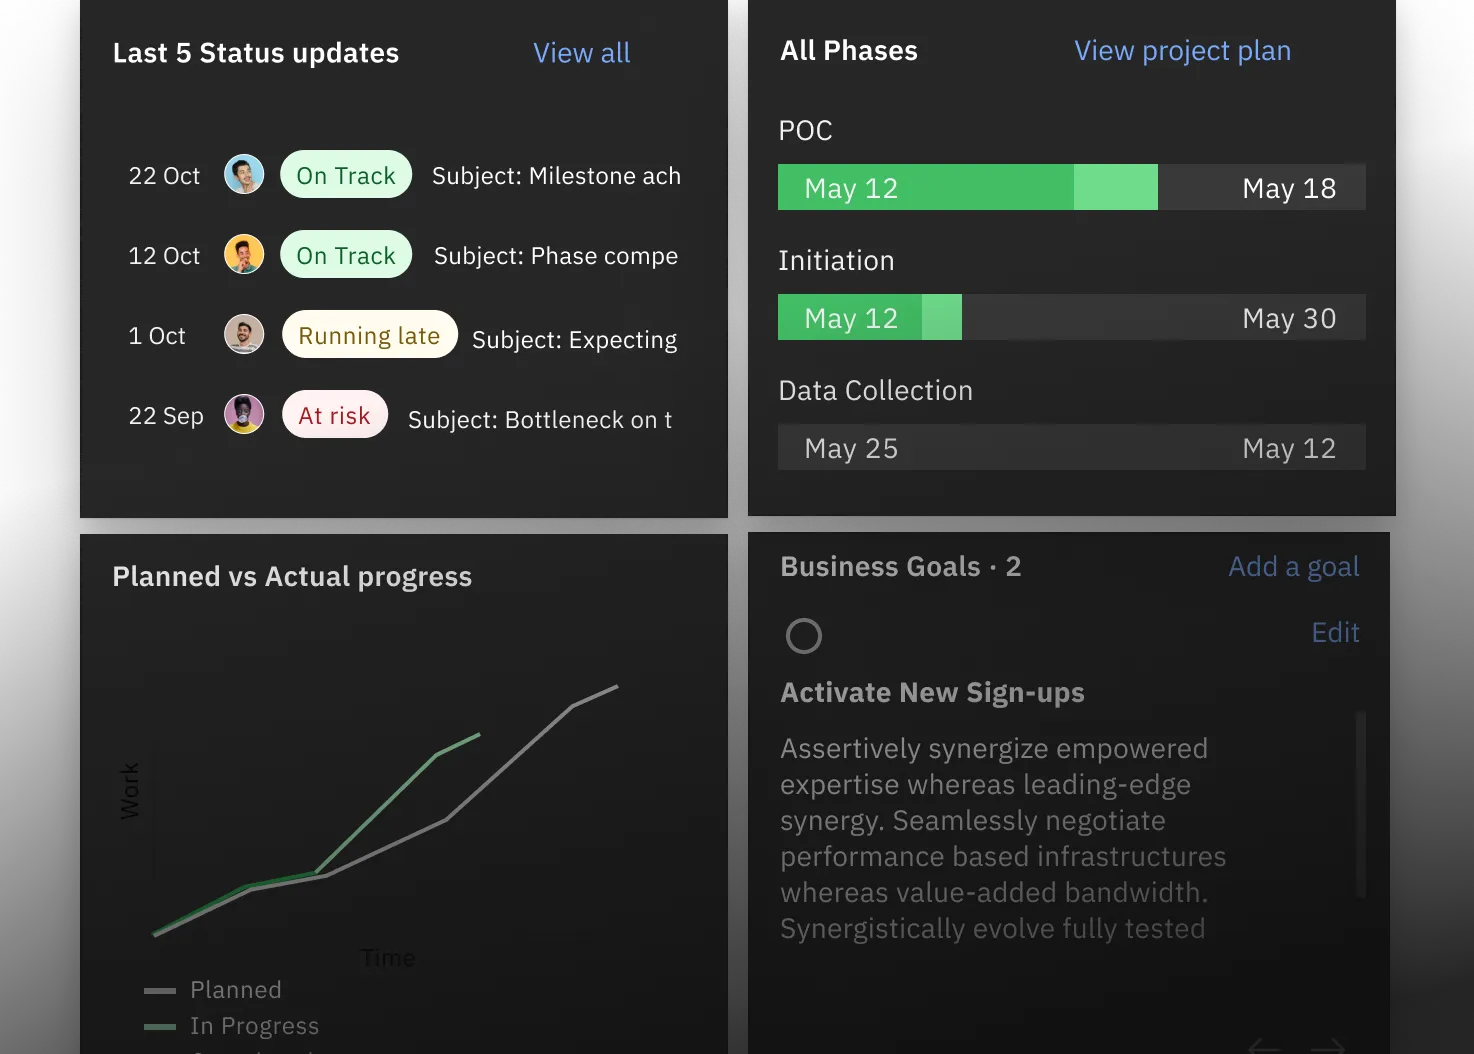This screenshot has width=1474, height=1054.
Task: Click the goal description scrollbar
Action: pyautogui.click(x=1360, y=805)
